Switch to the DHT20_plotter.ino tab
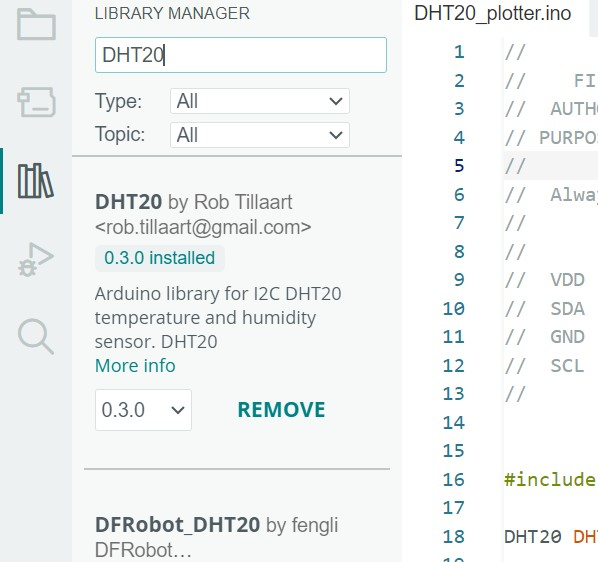The image size is (598, 562). click(493, 14)
